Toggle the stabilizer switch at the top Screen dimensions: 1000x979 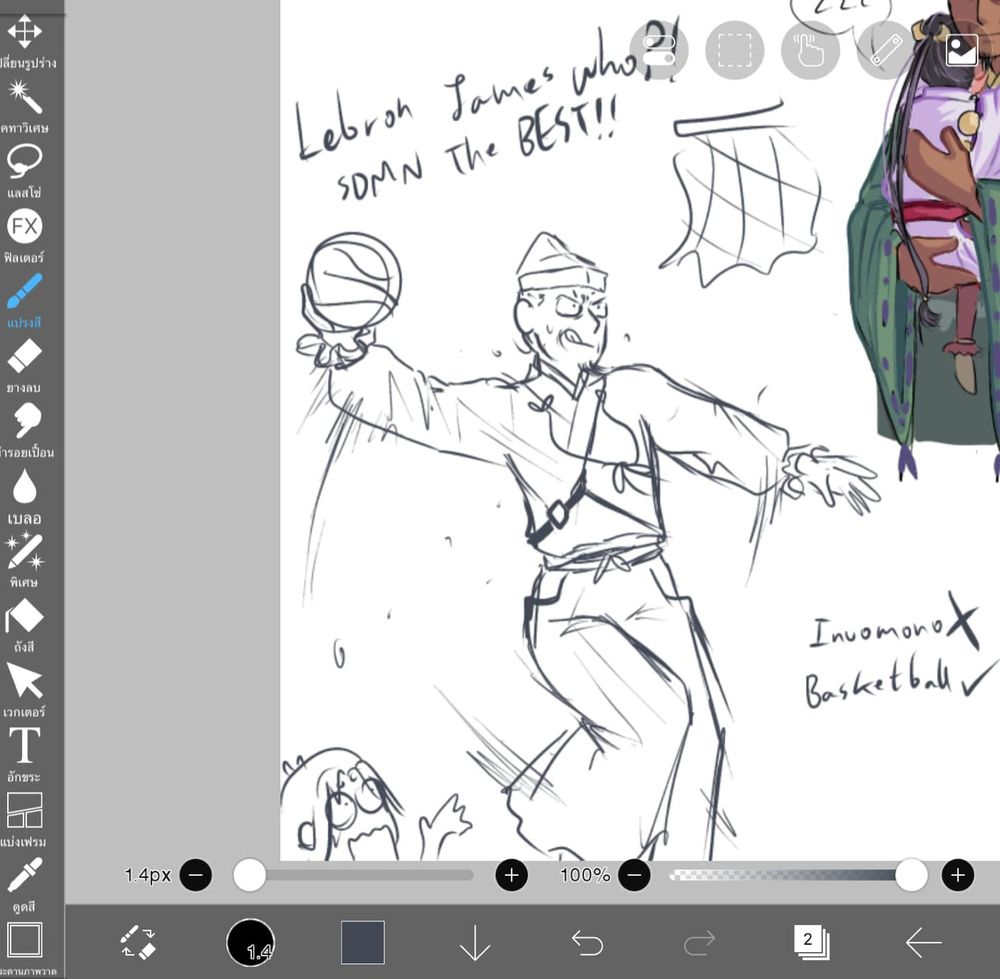[x=659, y=50]
